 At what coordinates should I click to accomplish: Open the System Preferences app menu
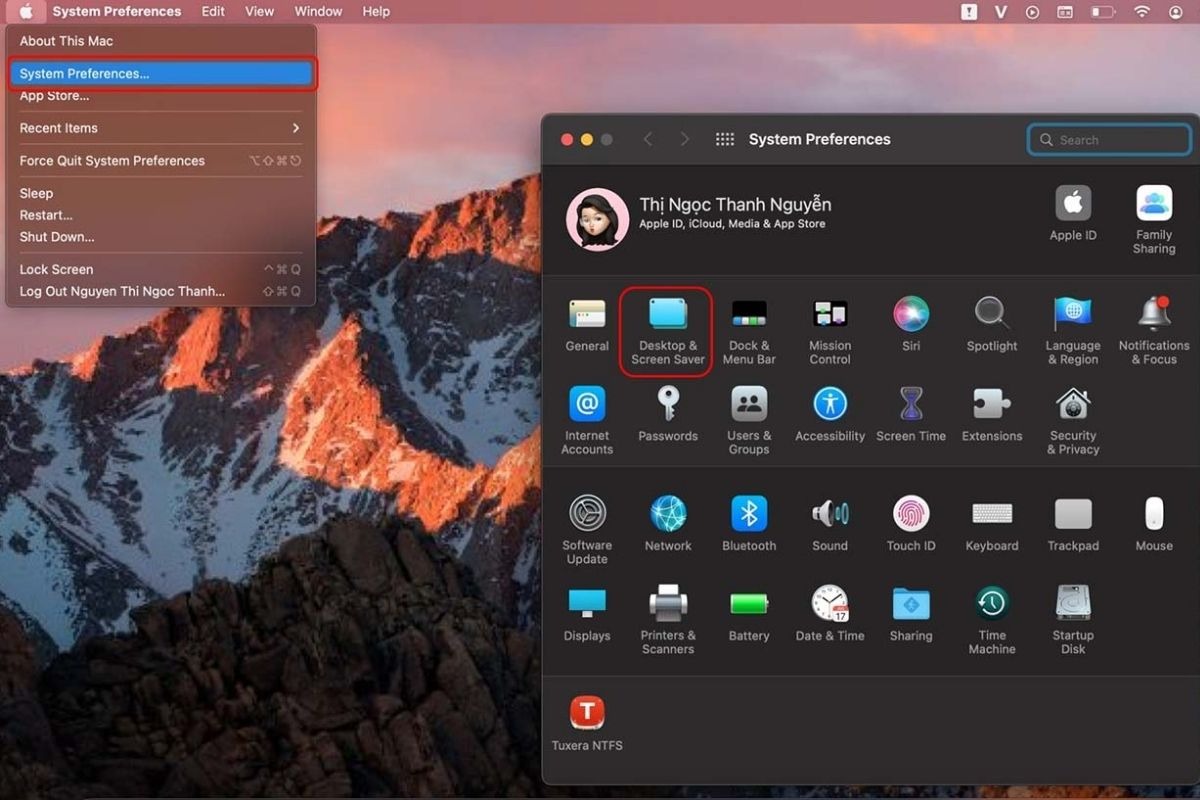pyautogui.click(x=117, y=12)
